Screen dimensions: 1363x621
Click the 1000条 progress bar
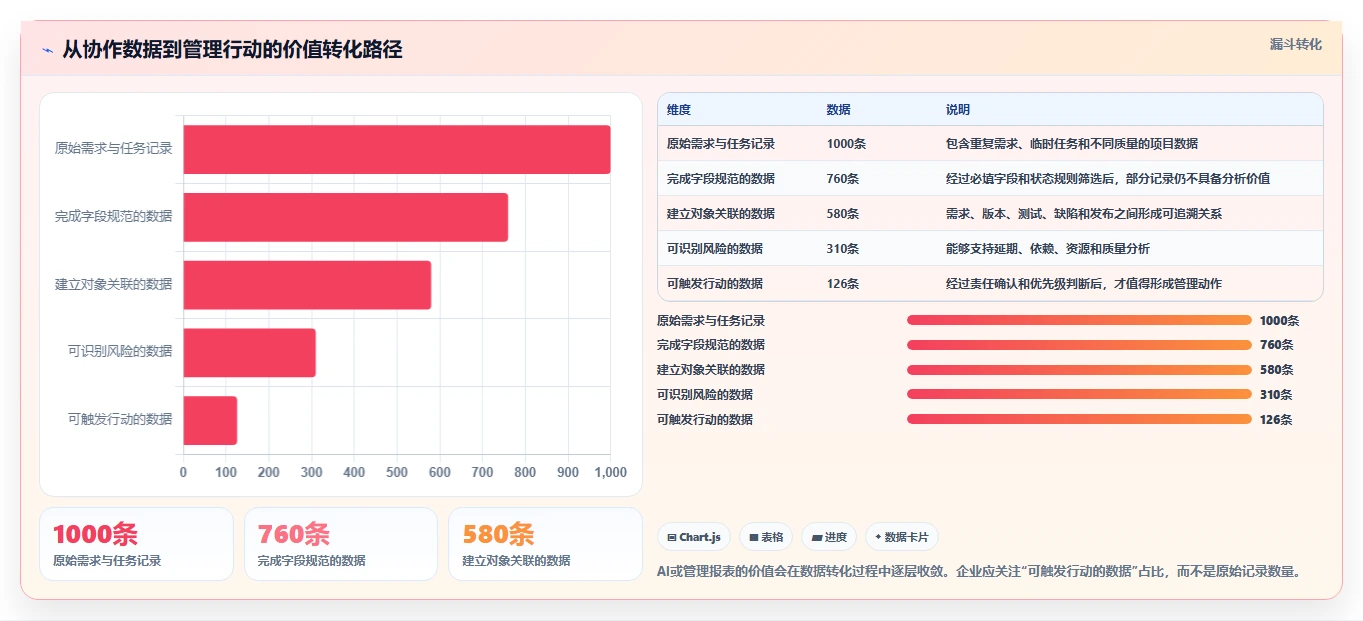[x=1079, y=320]
